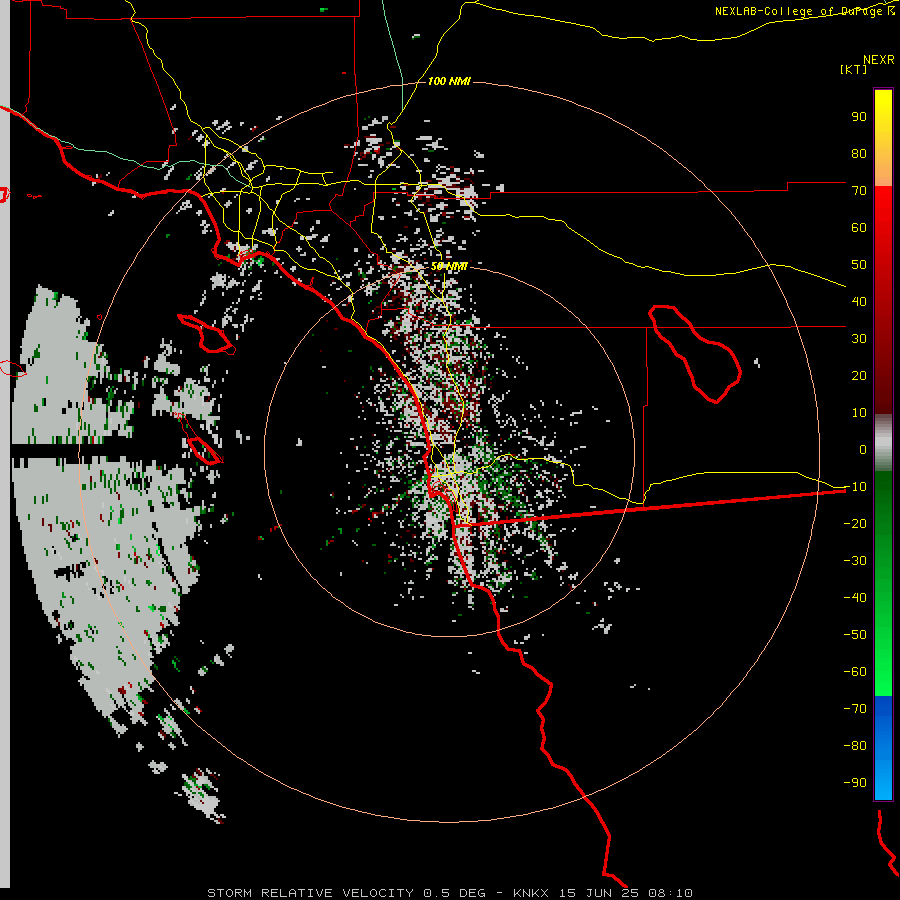The width and height of the screenshot is (900, 900).
Task: Click the "40" value on velocity scale
Action: pyautogui.click(x=859, y=301)
